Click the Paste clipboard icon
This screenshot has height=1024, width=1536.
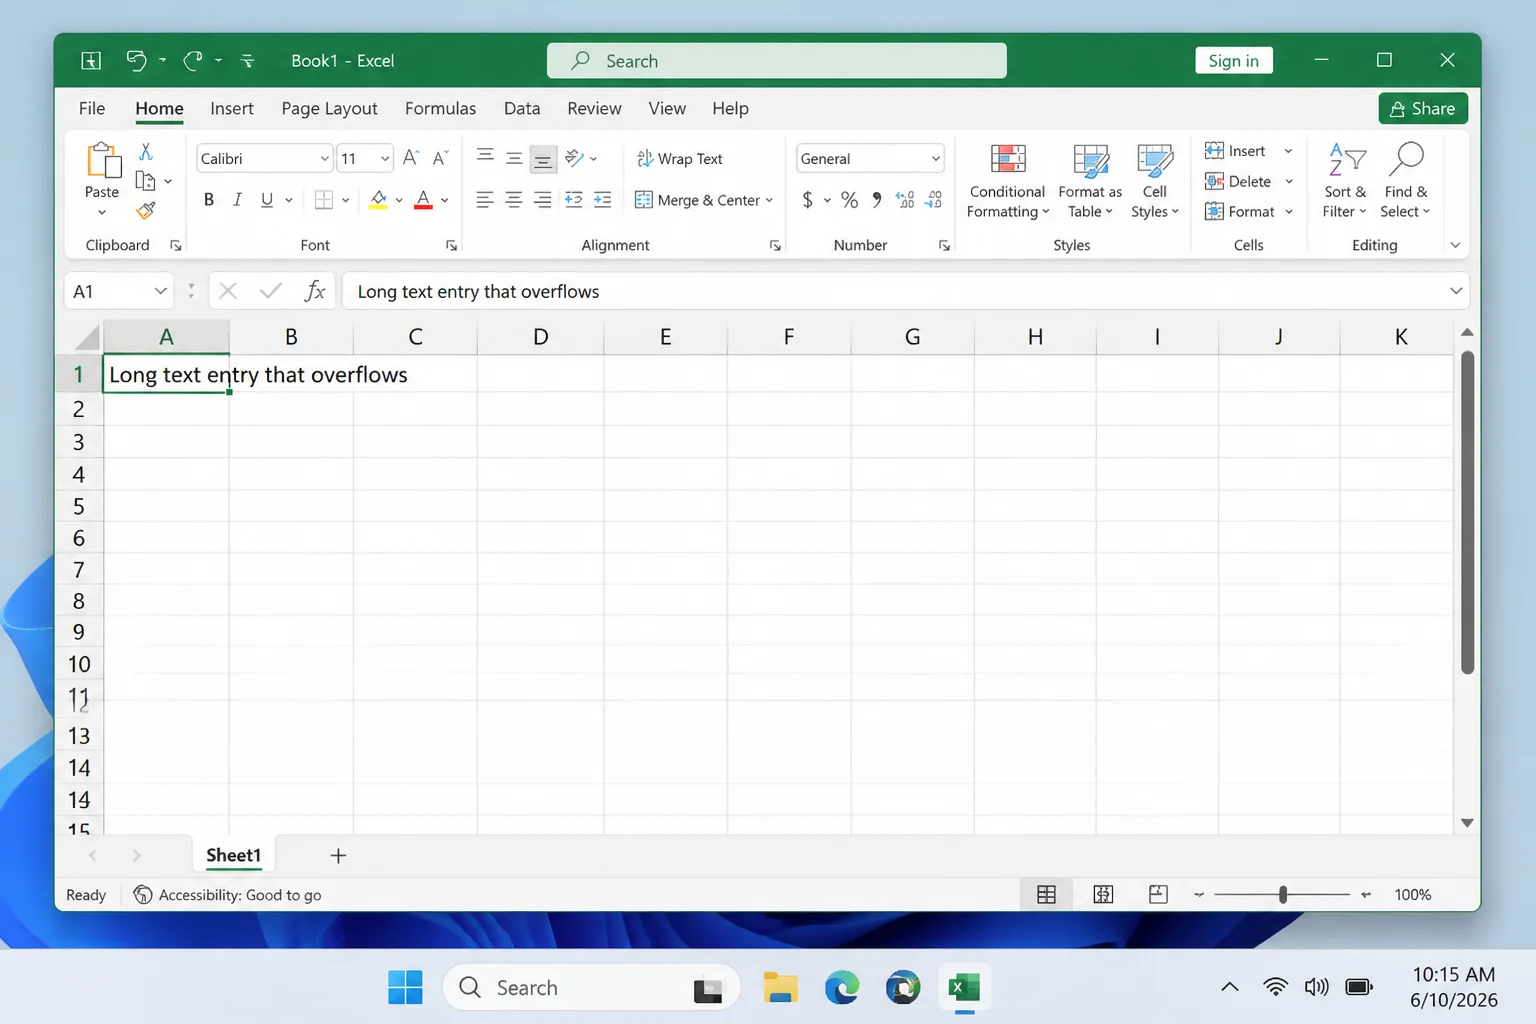pyautogui.click(x=102, y=160)
